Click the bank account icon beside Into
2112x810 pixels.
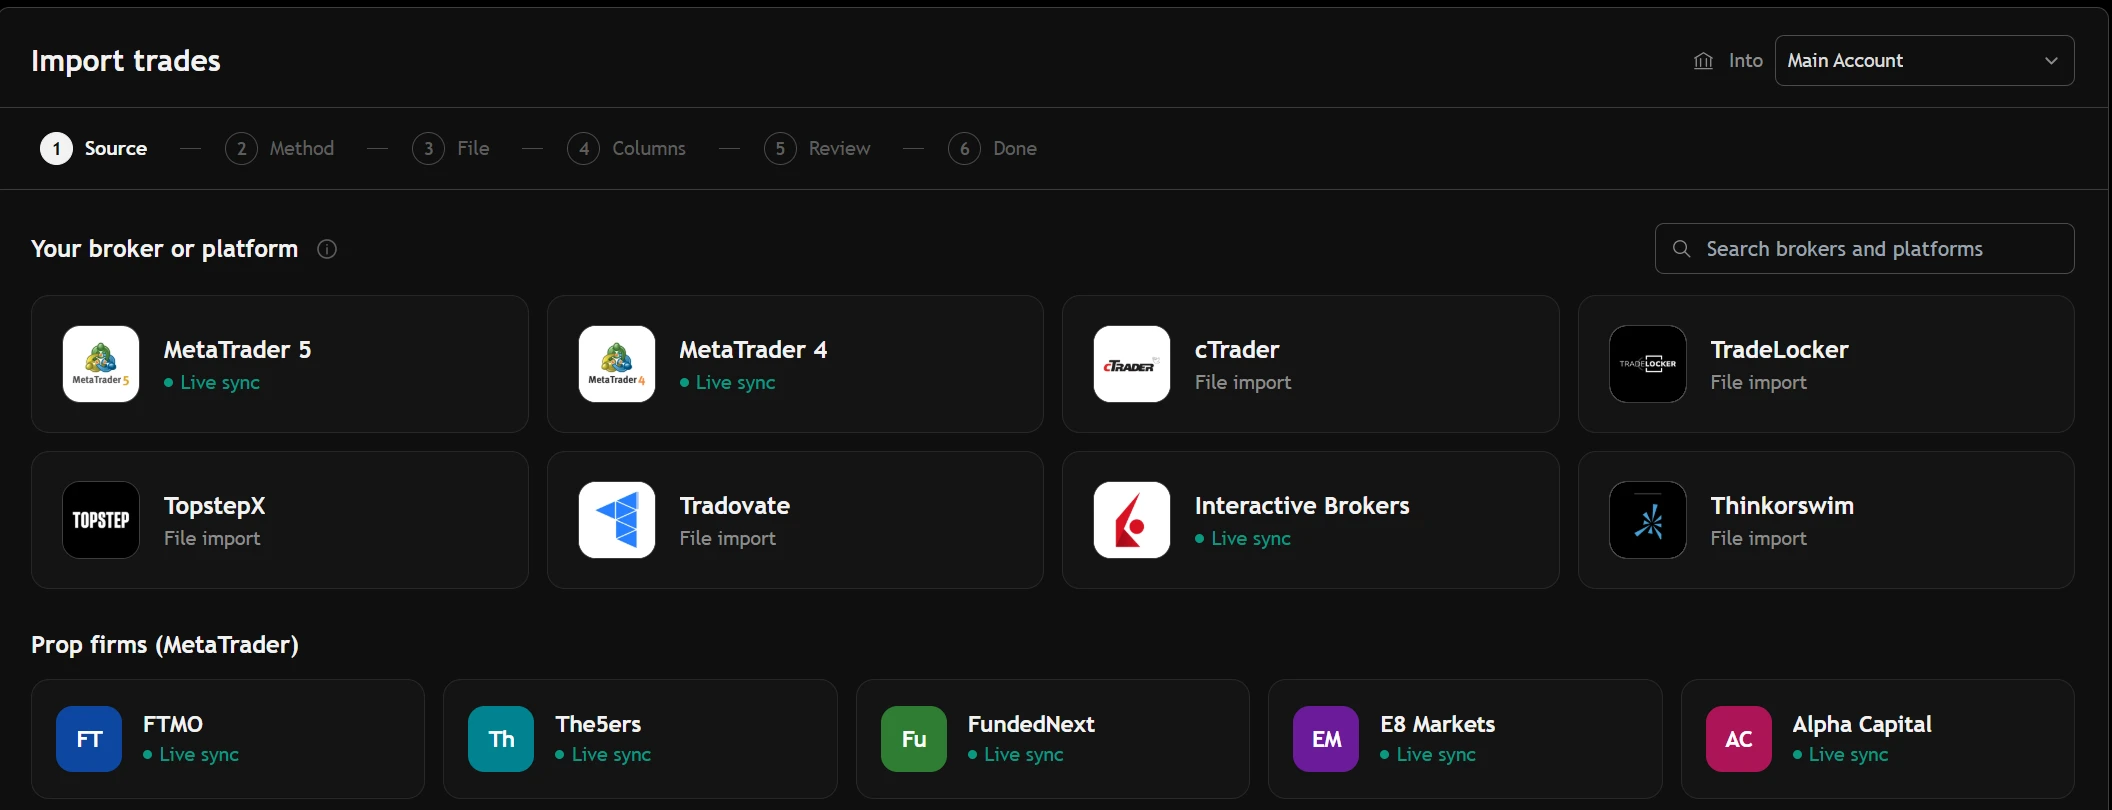[1704, 61]
